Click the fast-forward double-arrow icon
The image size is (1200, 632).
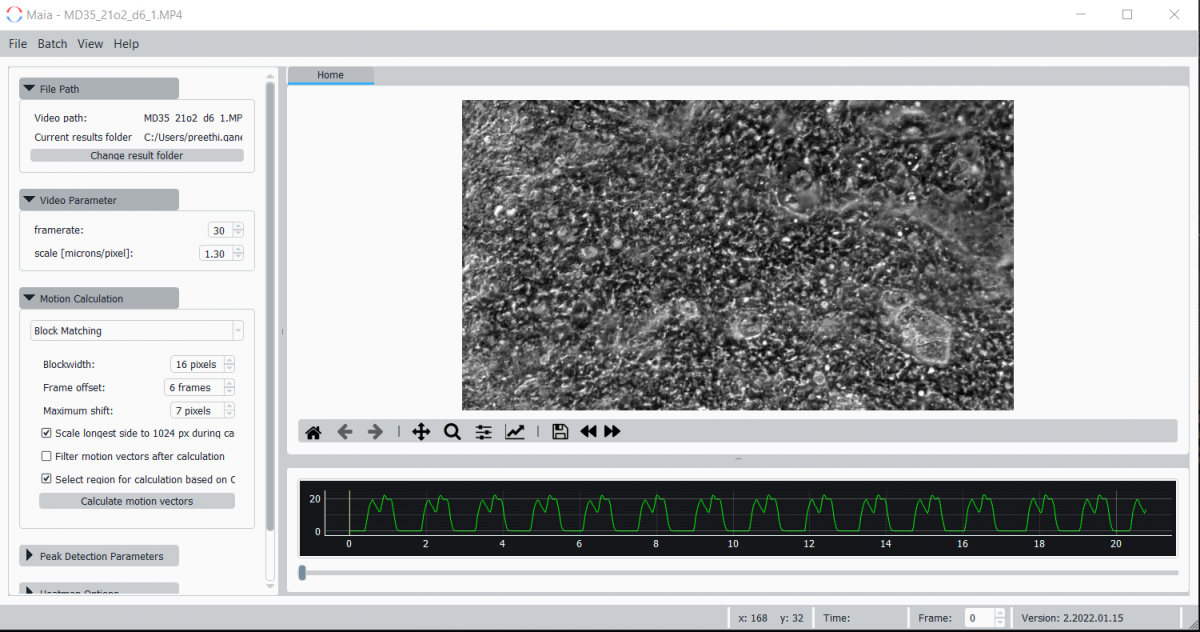pyautogui.click(x=612, y=432)
